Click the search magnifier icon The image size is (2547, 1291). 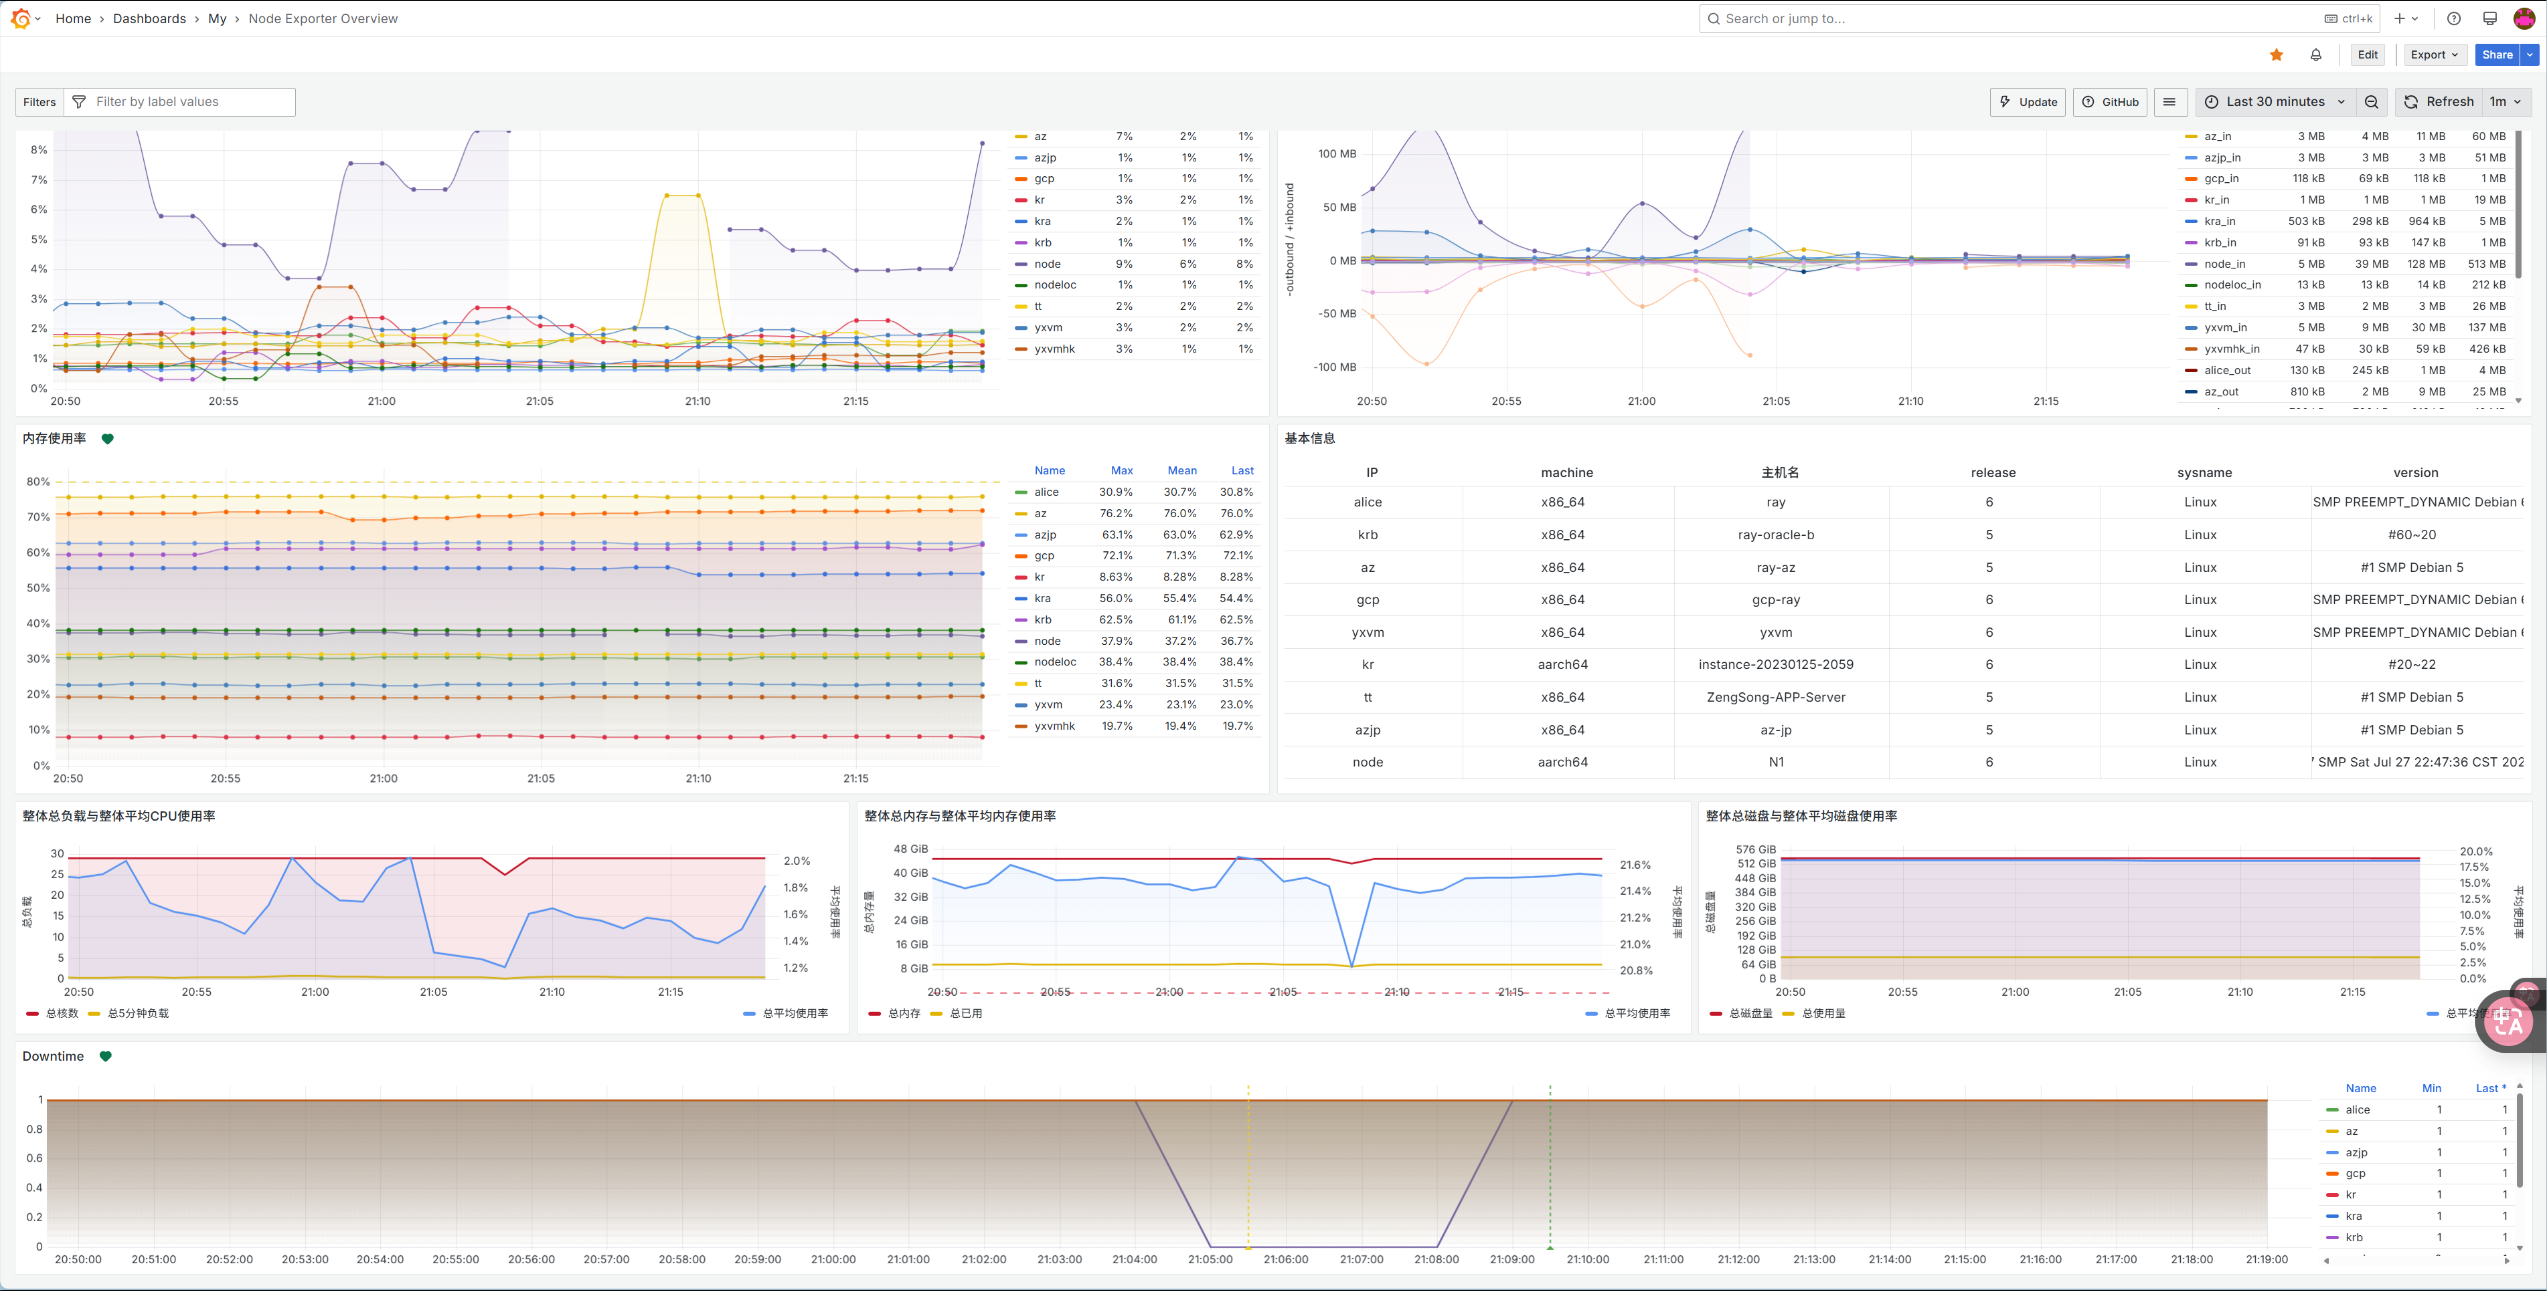click(x=1714, y=18)
